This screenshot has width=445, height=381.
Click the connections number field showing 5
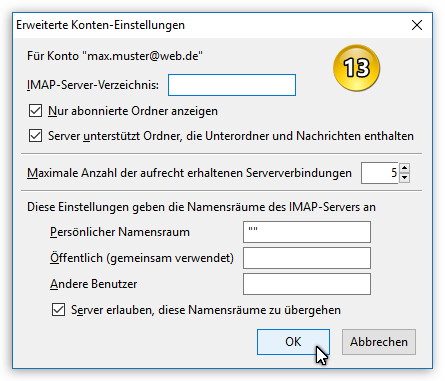point(380,173)
